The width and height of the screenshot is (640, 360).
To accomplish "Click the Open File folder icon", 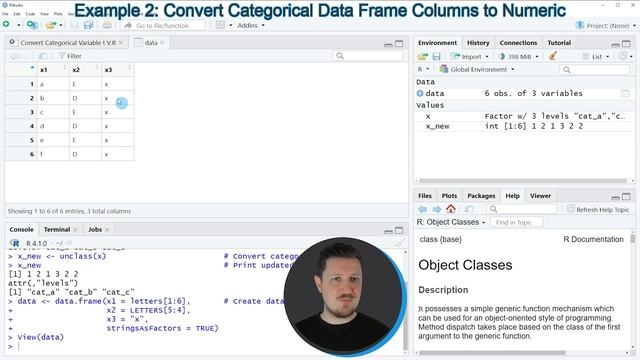I will point(51,25).
